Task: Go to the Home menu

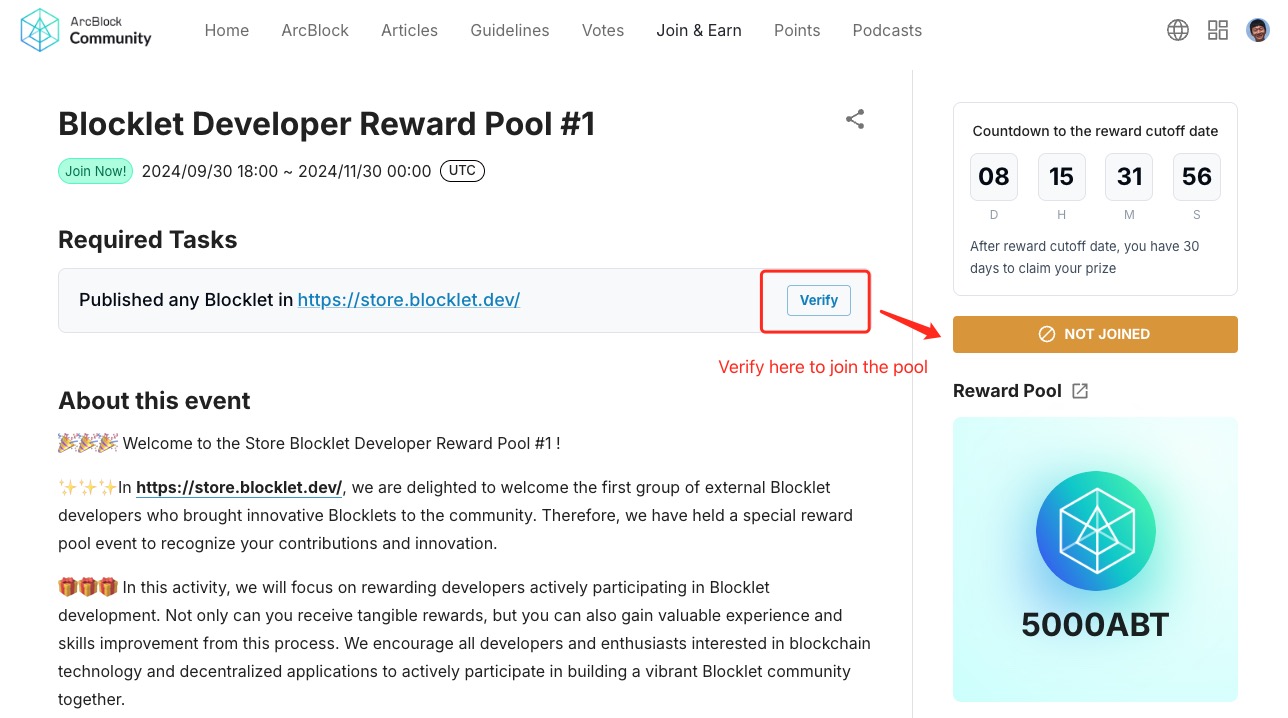Action: click(x=227, y=30)
